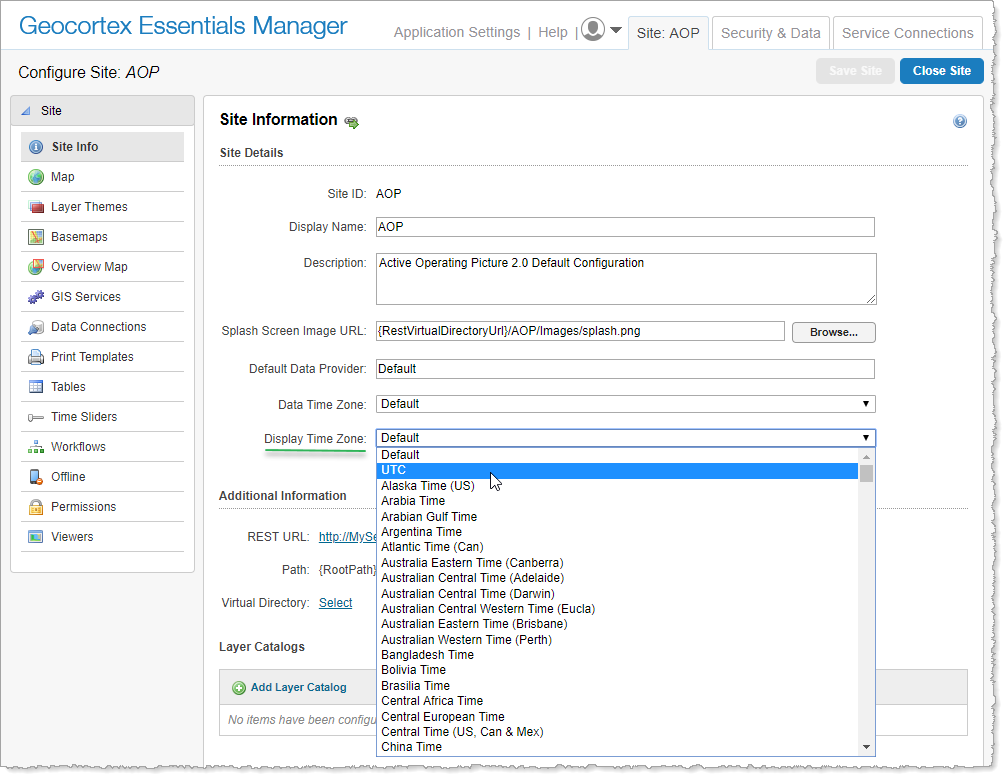Choose Arabian Gulf Time option
The image size is (1003, 774).
pos(617,517)
